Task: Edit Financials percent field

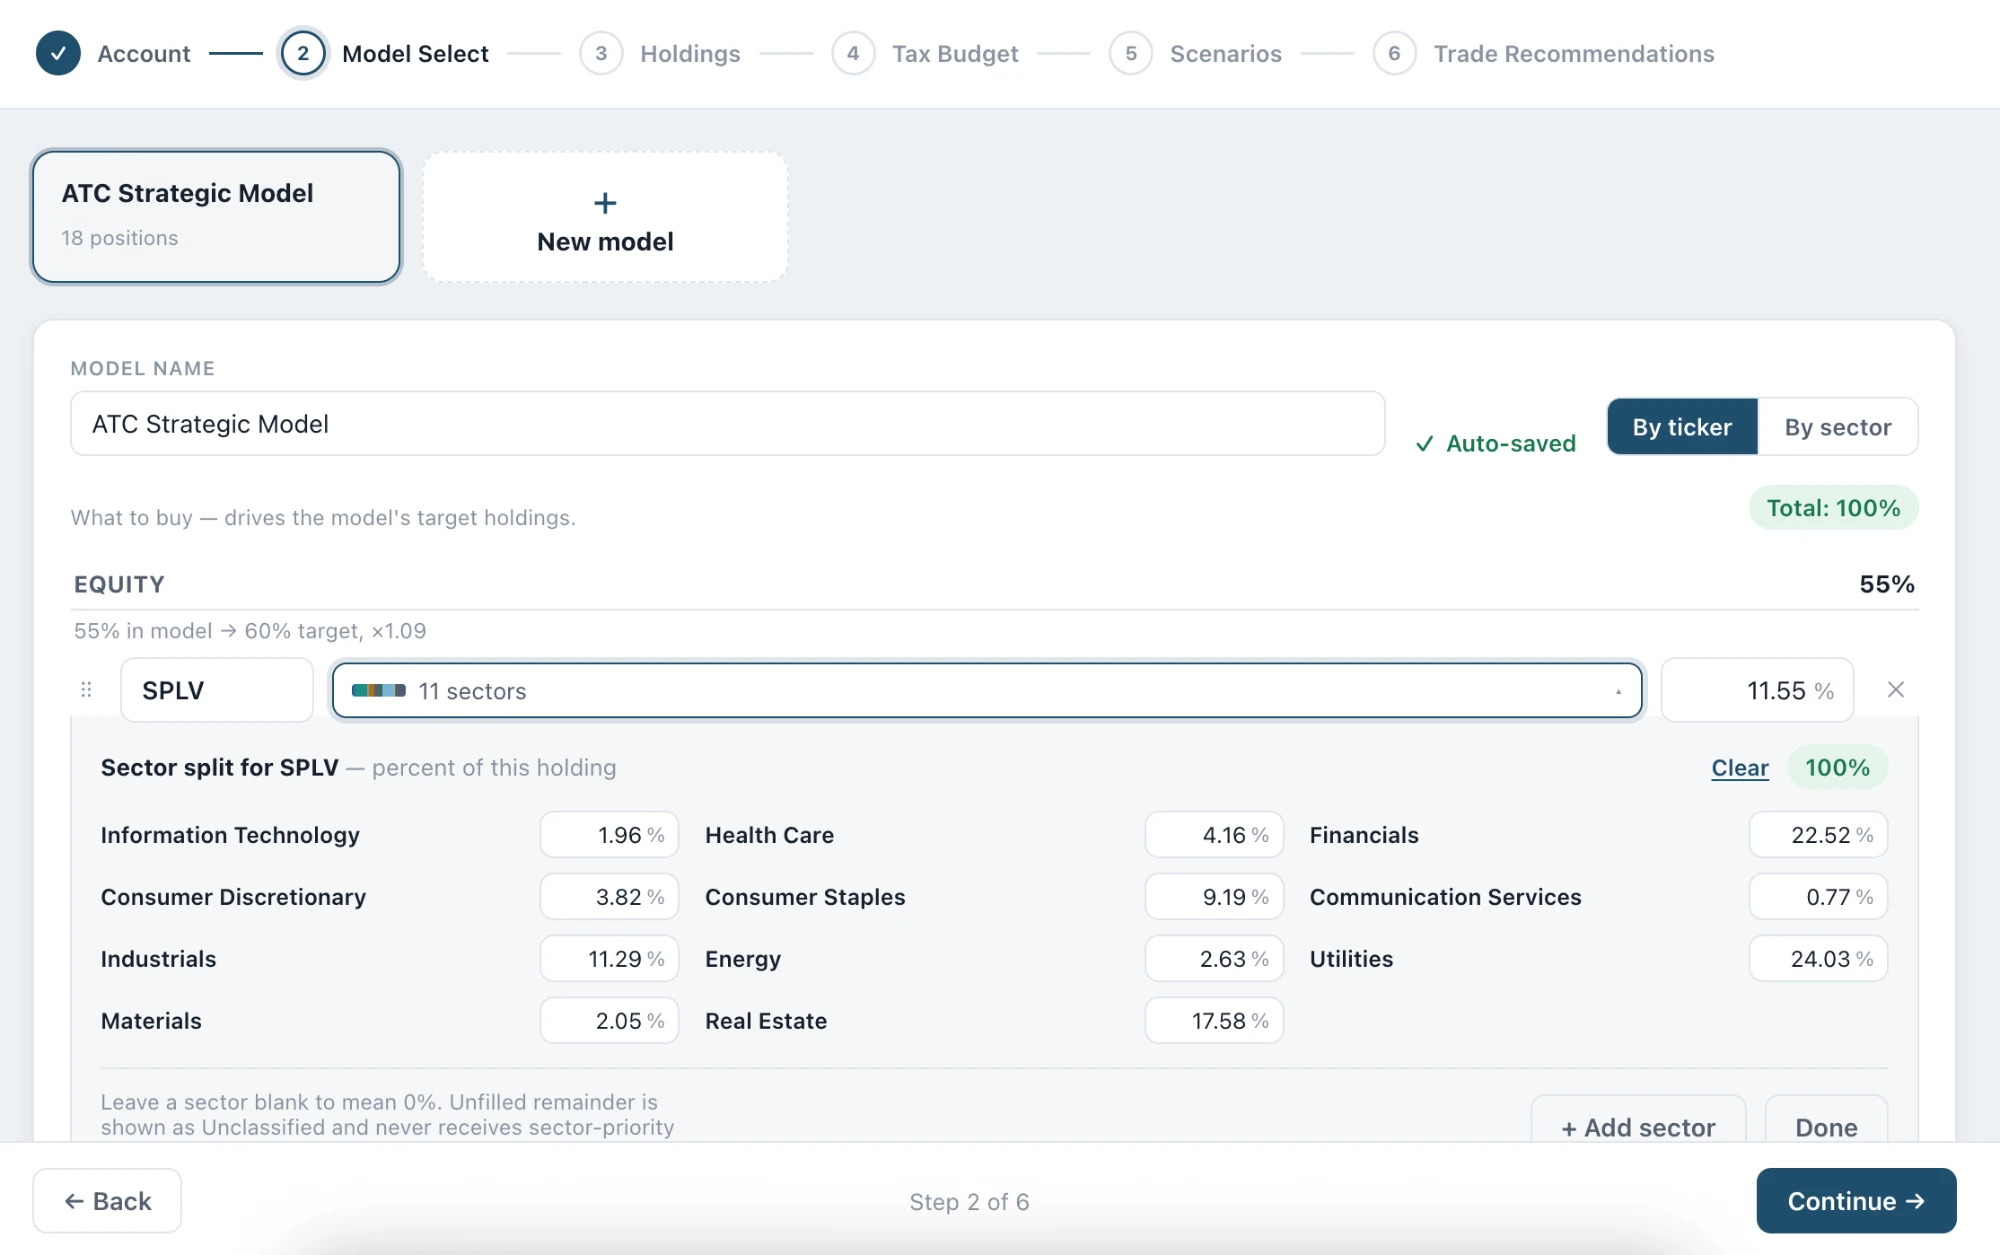Action: (1818, 835)
